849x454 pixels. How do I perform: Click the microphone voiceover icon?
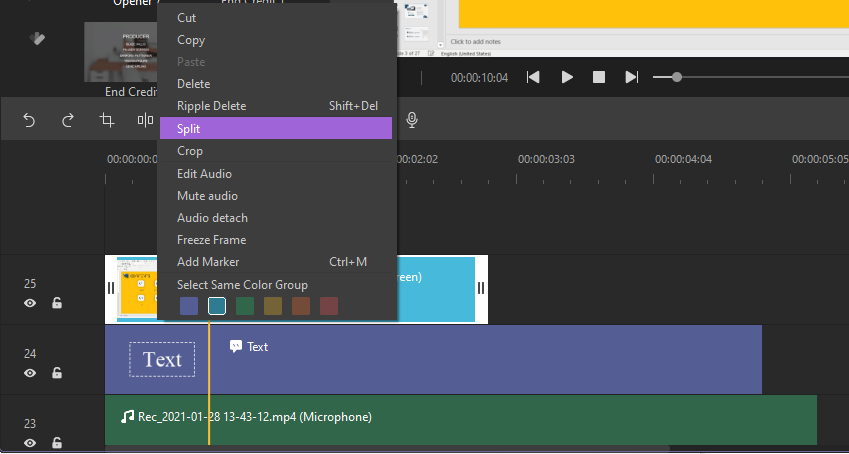click(x=412, y=120)
